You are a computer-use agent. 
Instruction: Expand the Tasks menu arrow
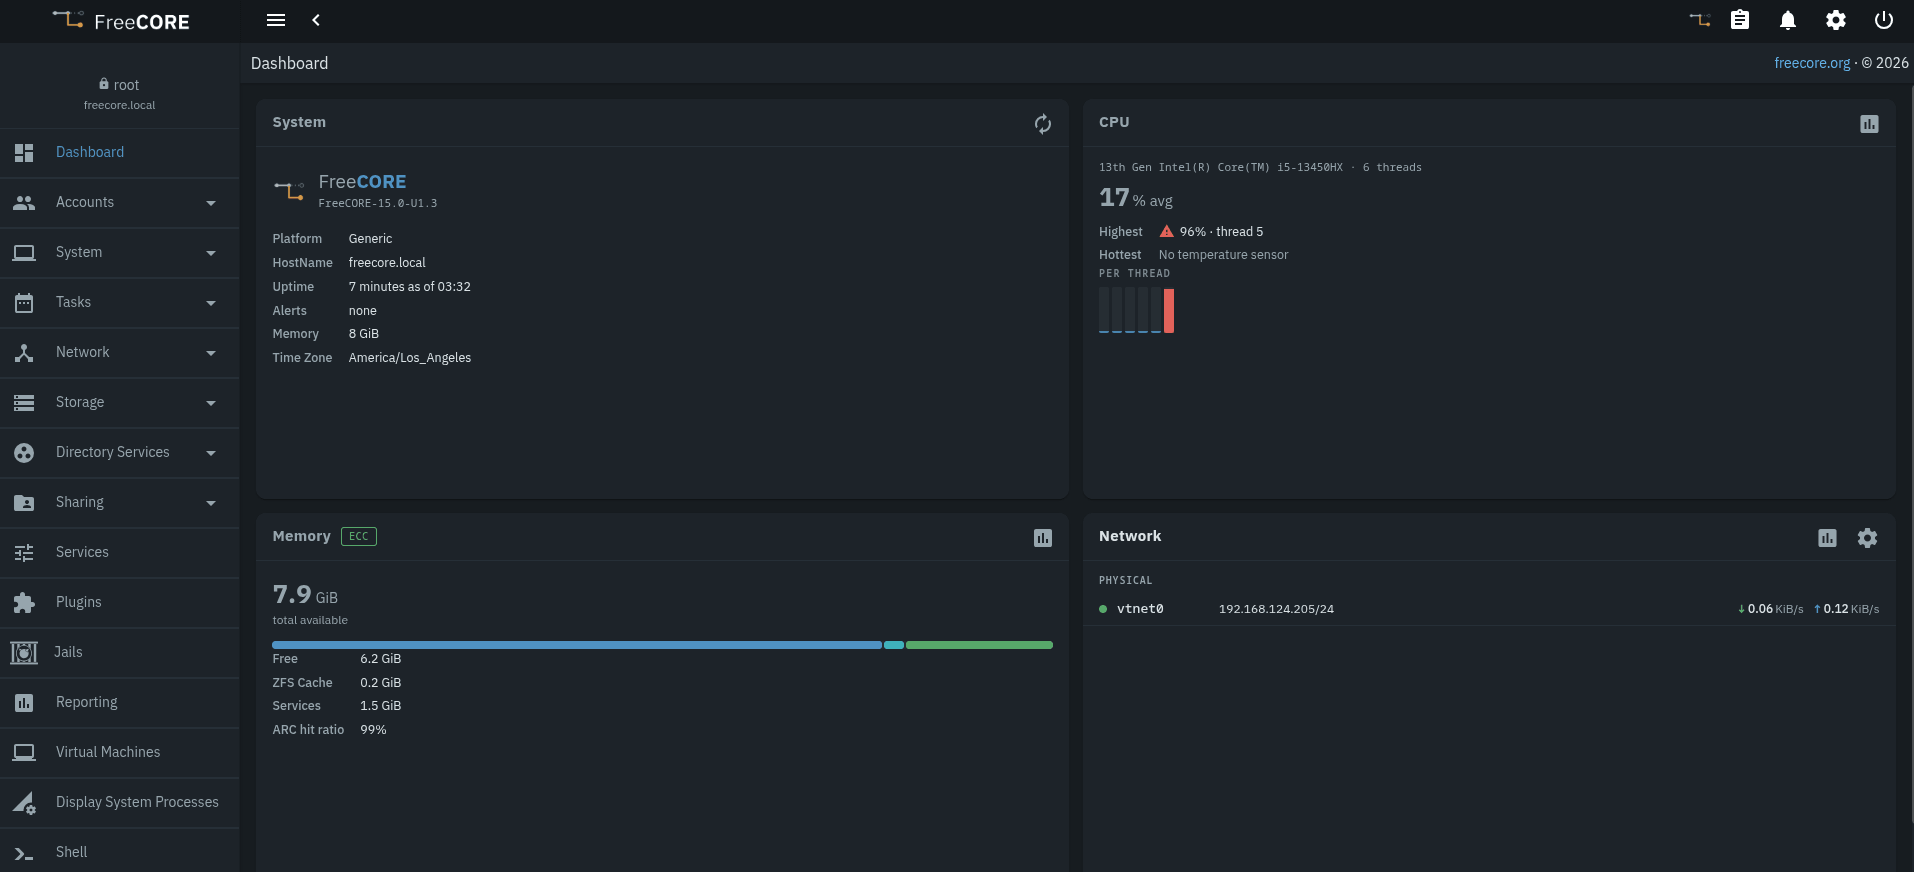pyautogui.click(x=211, y=303)
